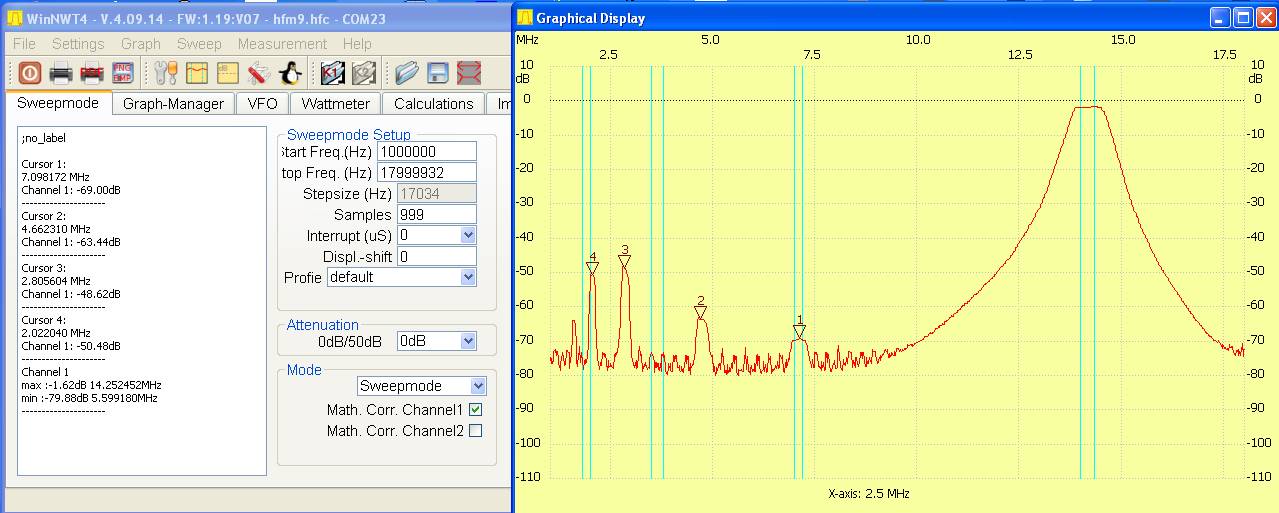Click the Swiss army knife icon
Screen dimensions: 1279x513
click(259, 73)
